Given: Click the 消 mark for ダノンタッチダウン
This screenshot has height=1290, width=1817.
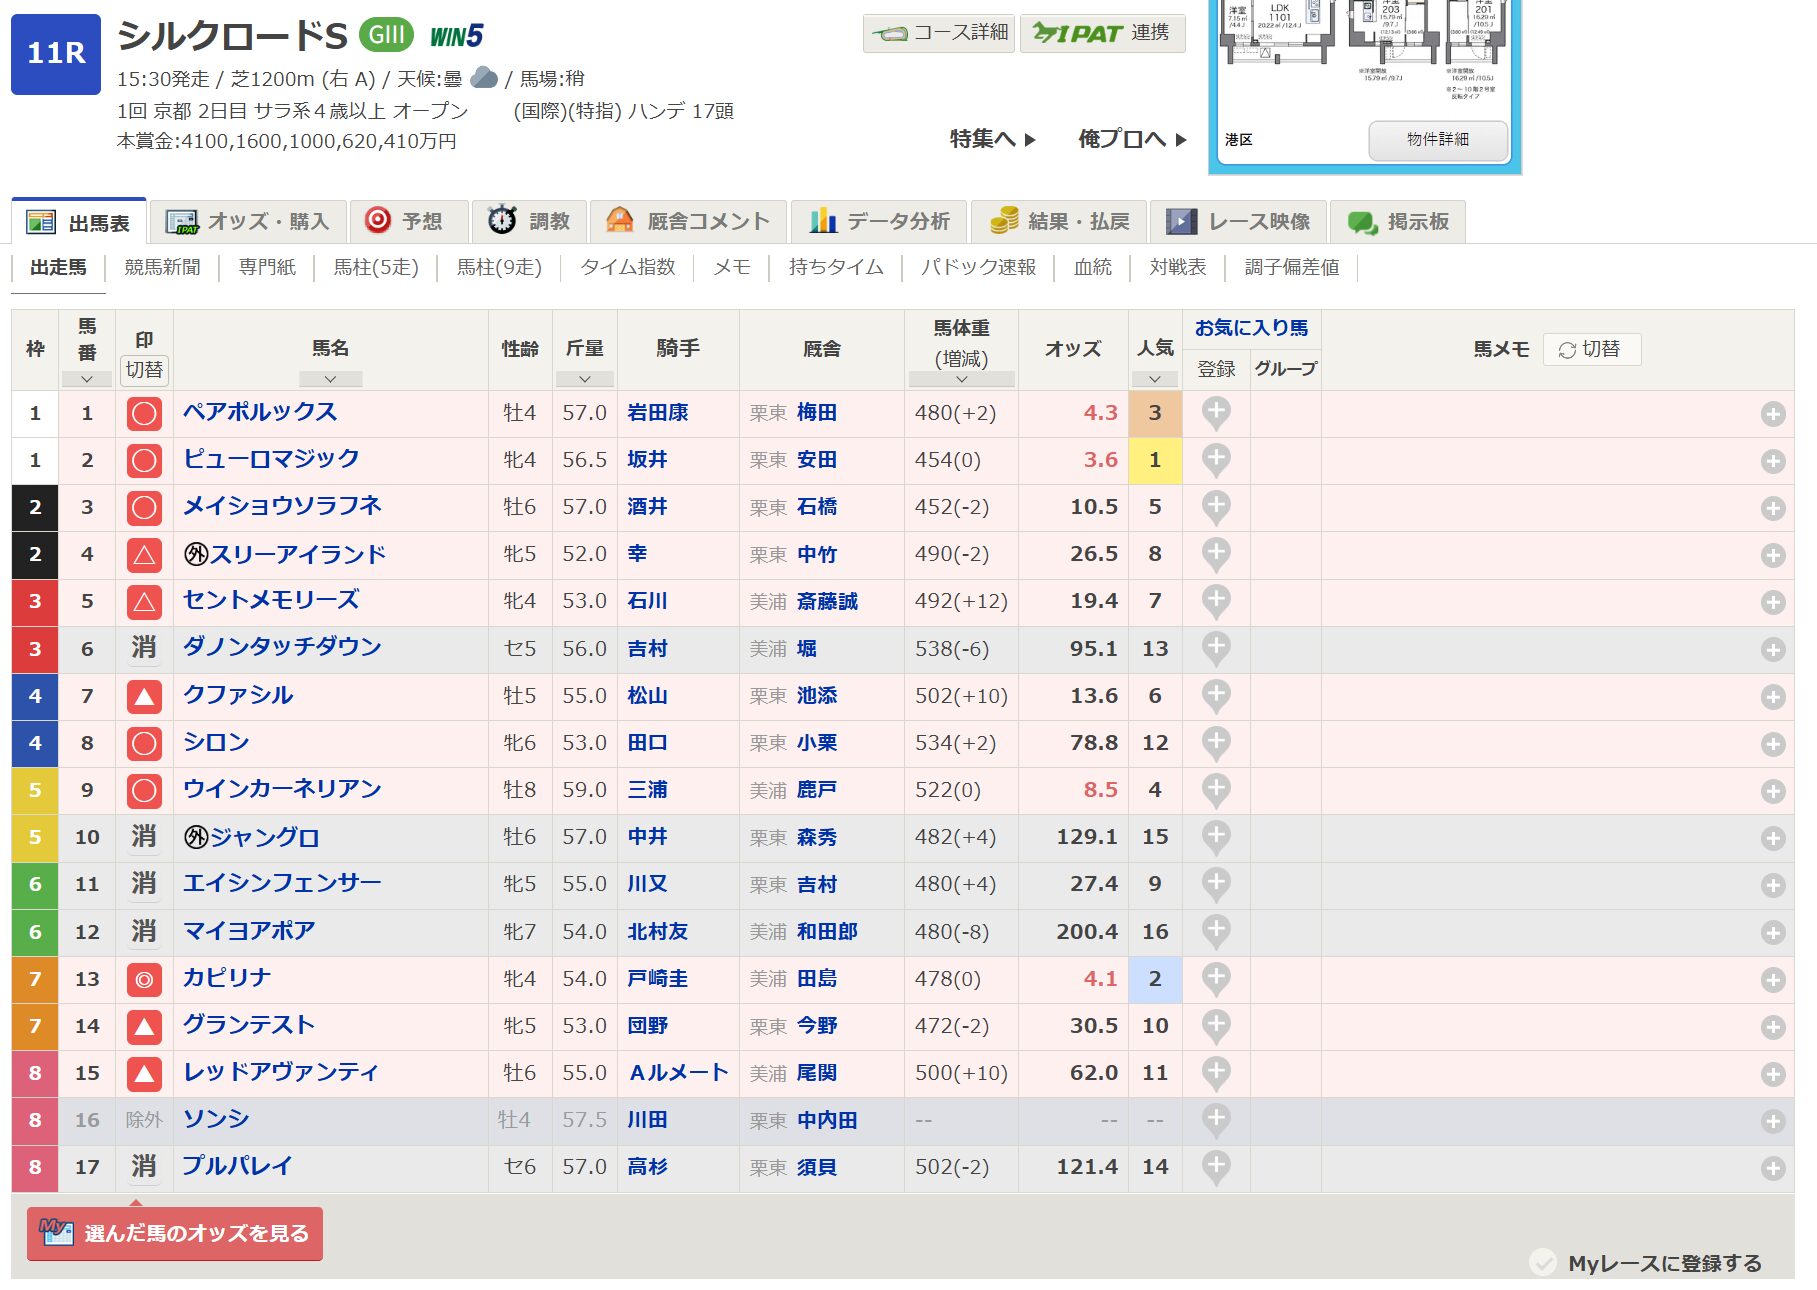Looking at the screenshot, I should click(x=144, y=648).
